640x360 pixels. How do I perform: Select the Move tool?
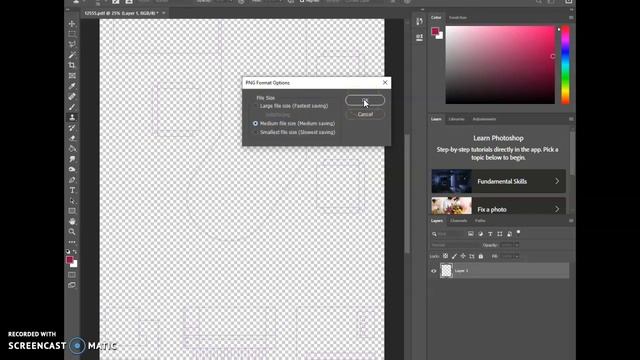(x=72, y=24)
